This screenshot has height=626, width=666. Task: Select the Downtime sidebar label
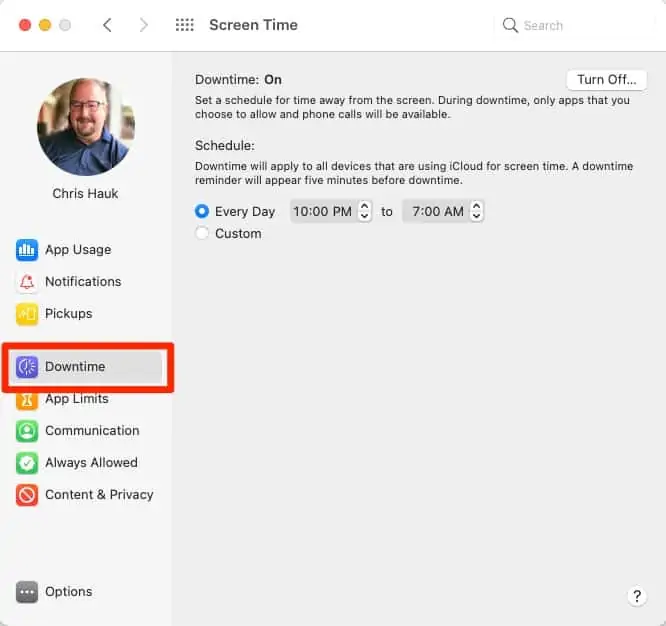click(75, 367)
